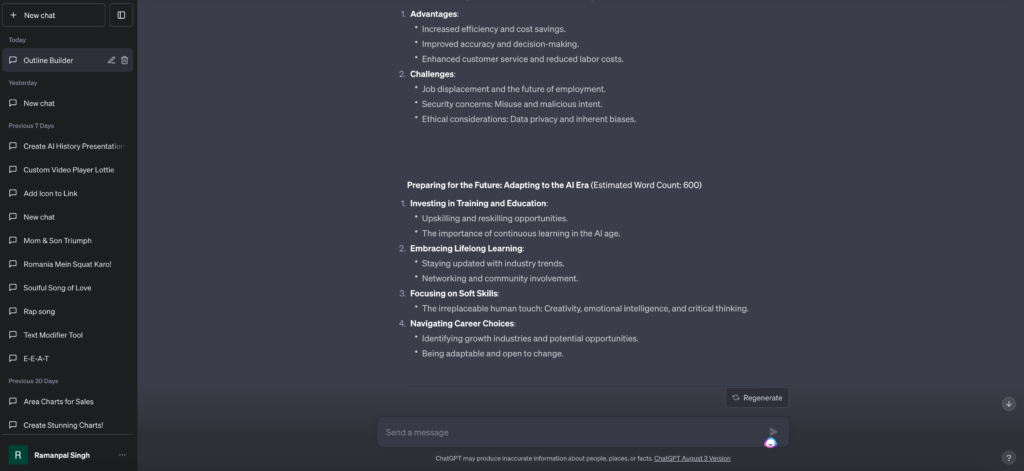
Task: Click the rename pencil icon for Outline Builder
Action: click(111, 60)
